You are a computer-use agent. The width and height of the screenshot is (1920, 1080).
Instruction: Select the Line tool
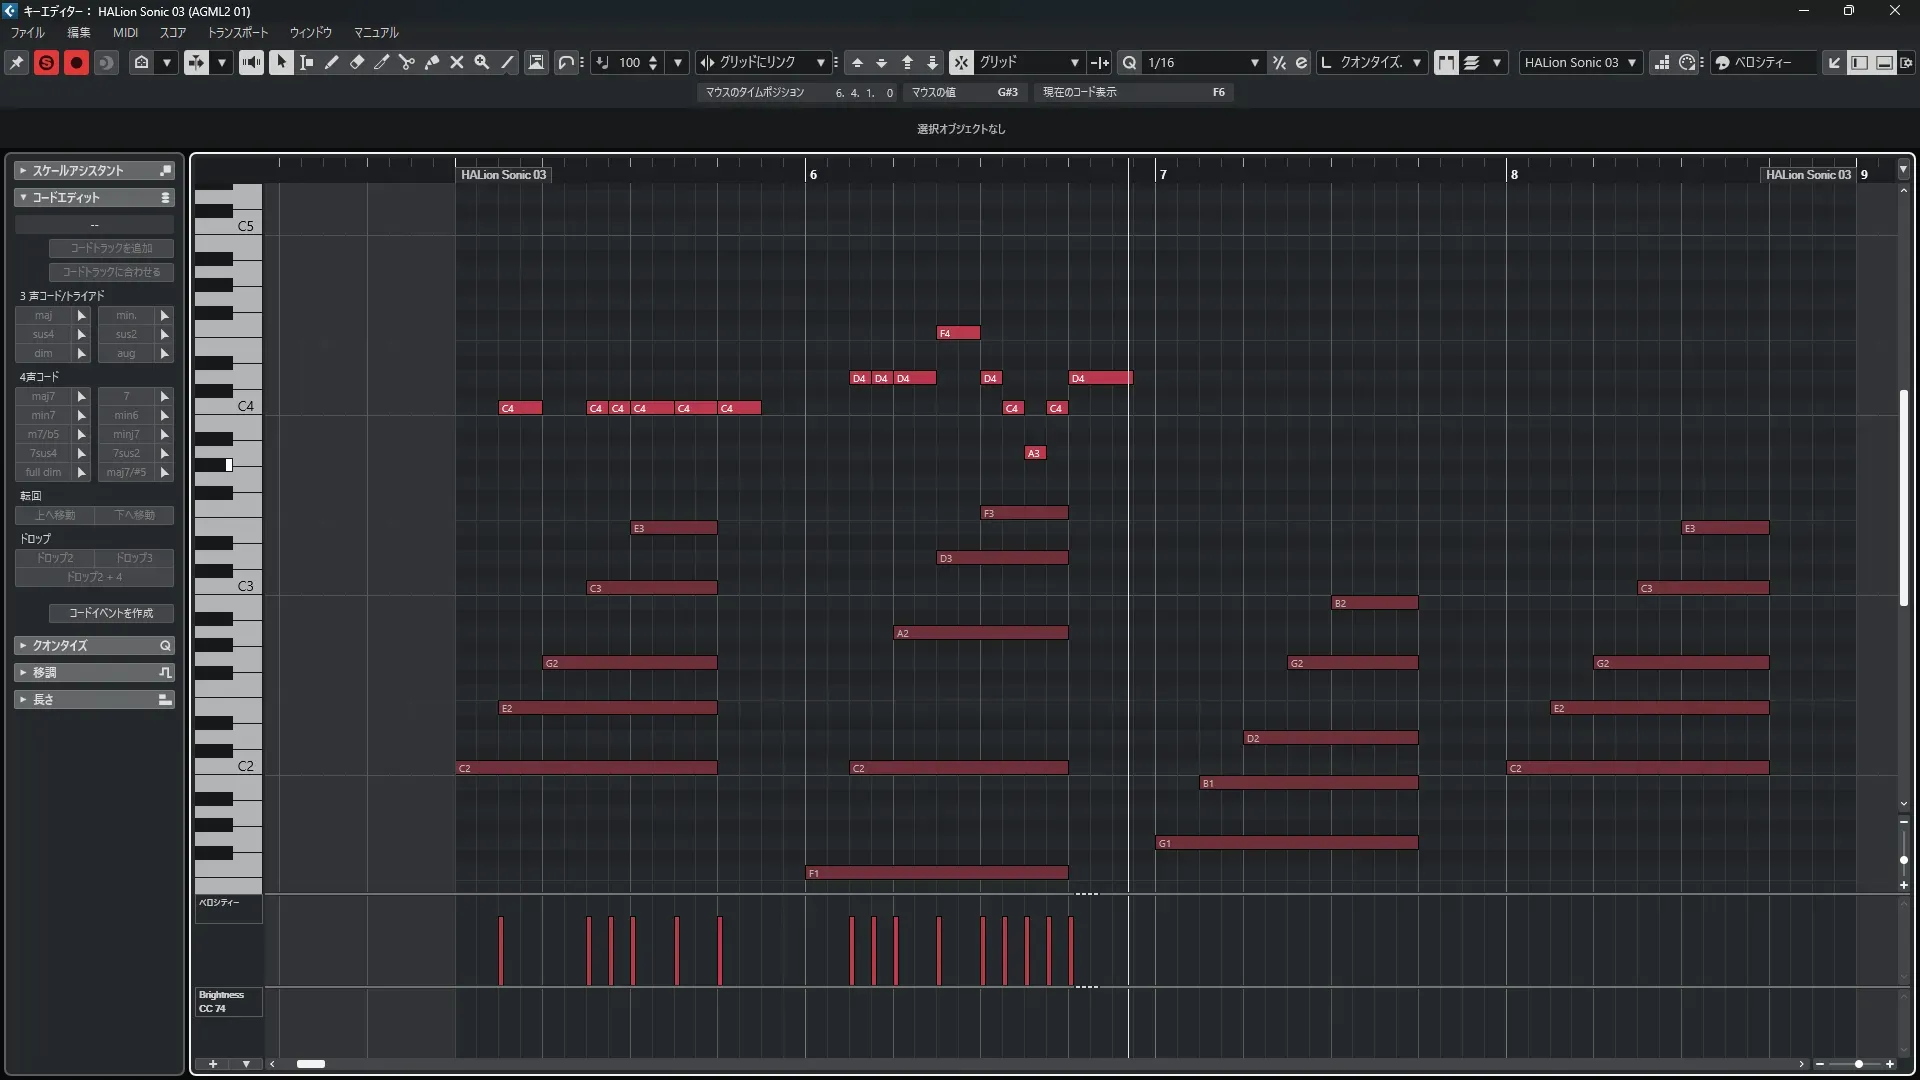pyautogui.click(x=507, y=62)
